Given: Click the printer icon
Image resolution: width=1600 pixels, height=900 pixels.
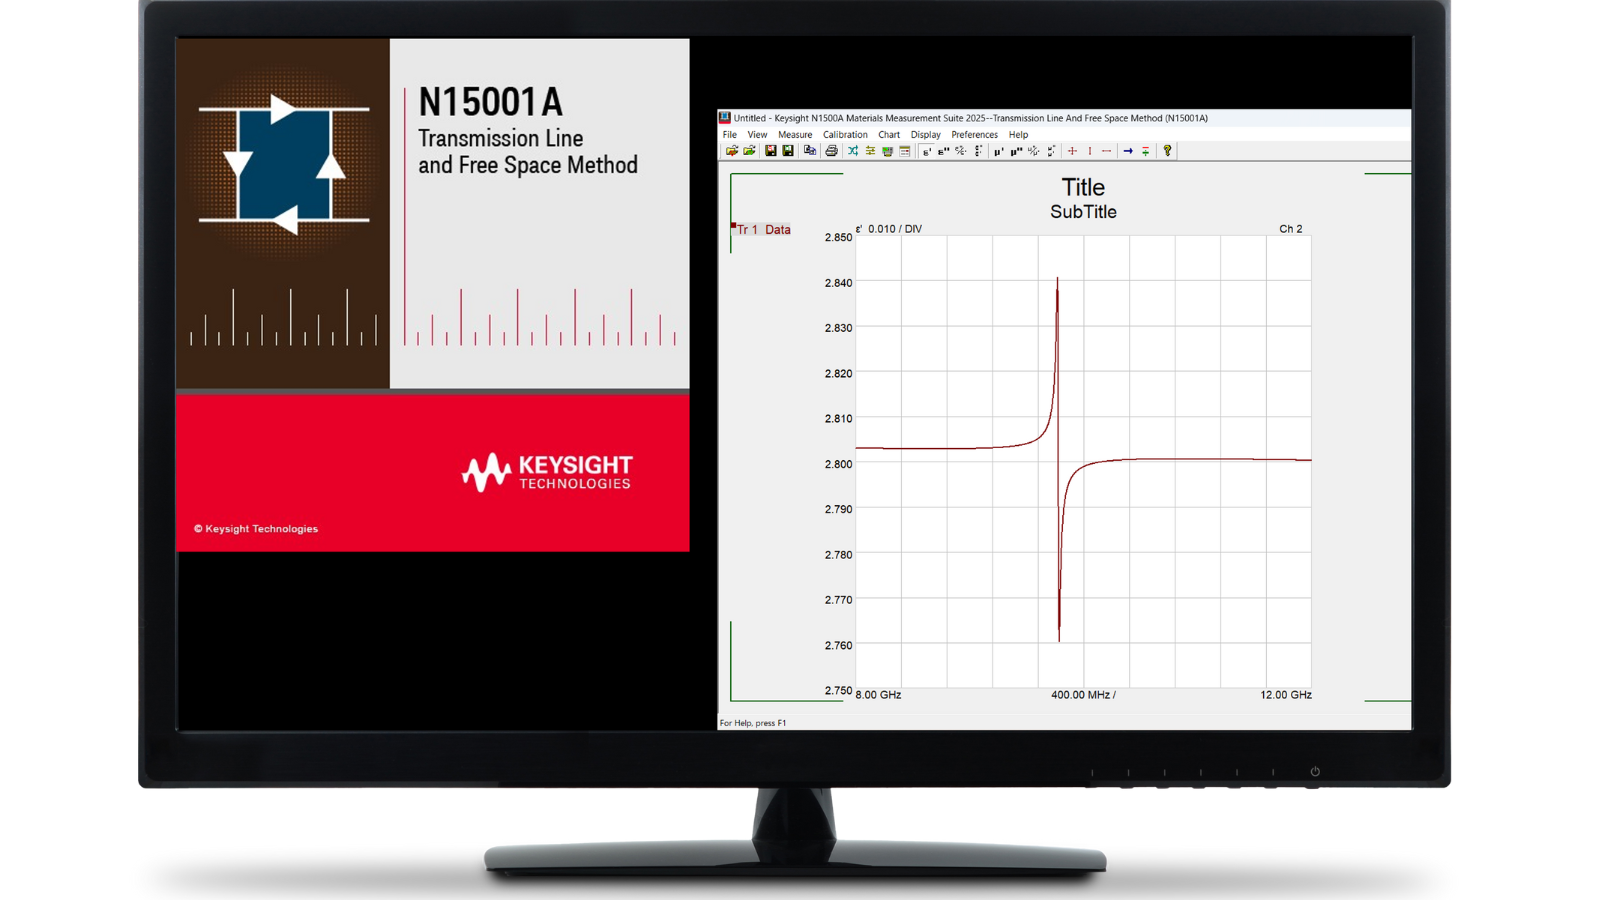Looking at the screenshot, I should click(831, 151).
